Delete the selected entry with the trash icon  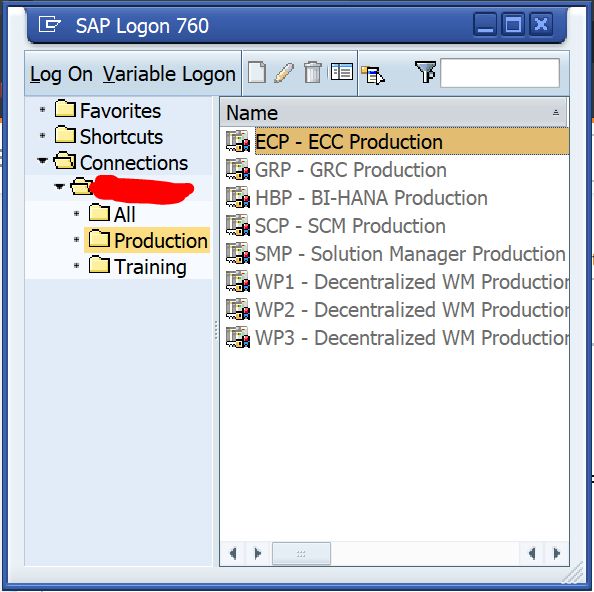point(313,72)
